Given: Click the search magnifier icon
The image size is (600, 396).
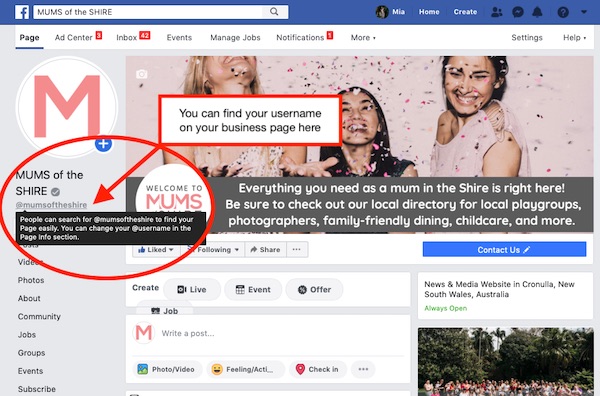Looking at the screenshot, I should click(274, 12).
